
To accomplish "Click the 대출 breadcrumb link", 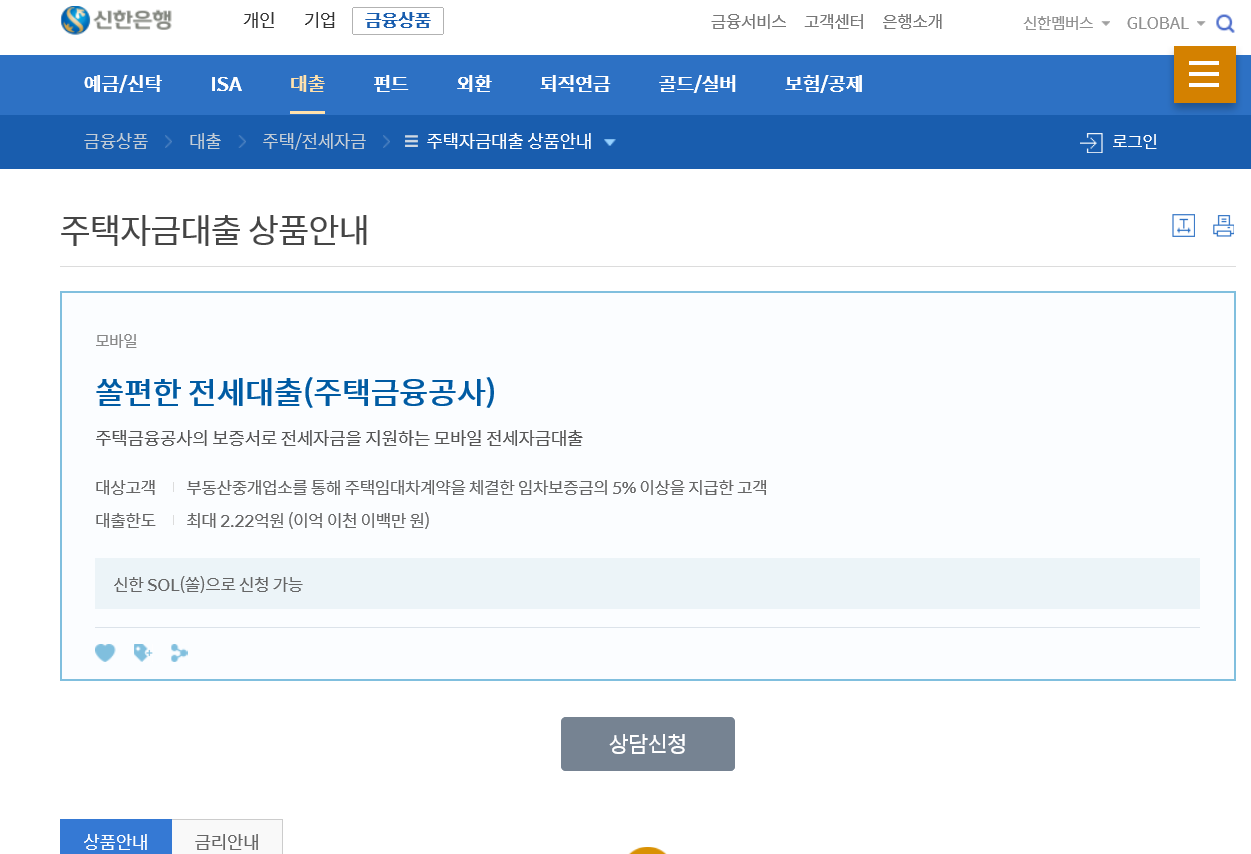I will pyautogui.click(x=205, y=142).
